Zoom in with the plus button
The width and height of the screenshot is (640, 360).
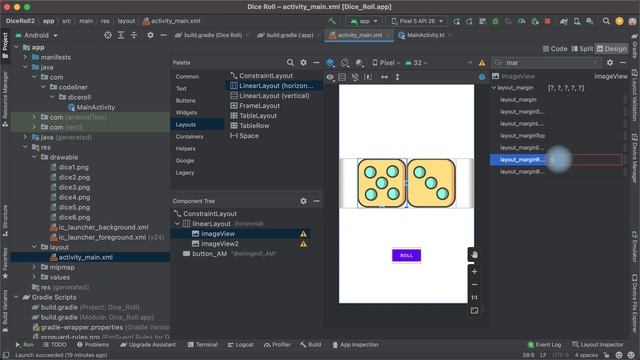[x=474, y=271]
